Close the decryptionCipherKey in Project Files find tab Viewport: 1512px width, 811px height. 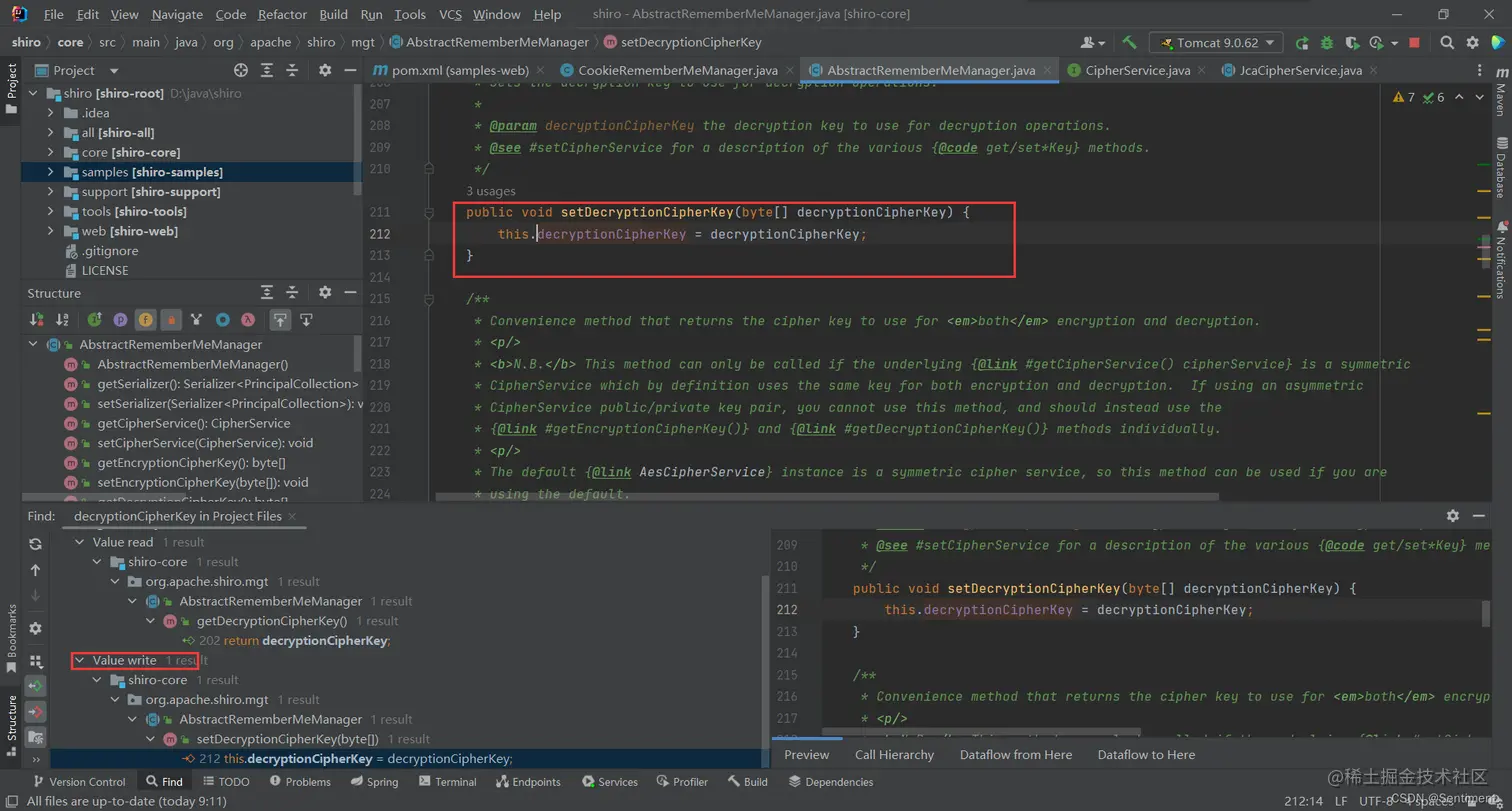292,516
